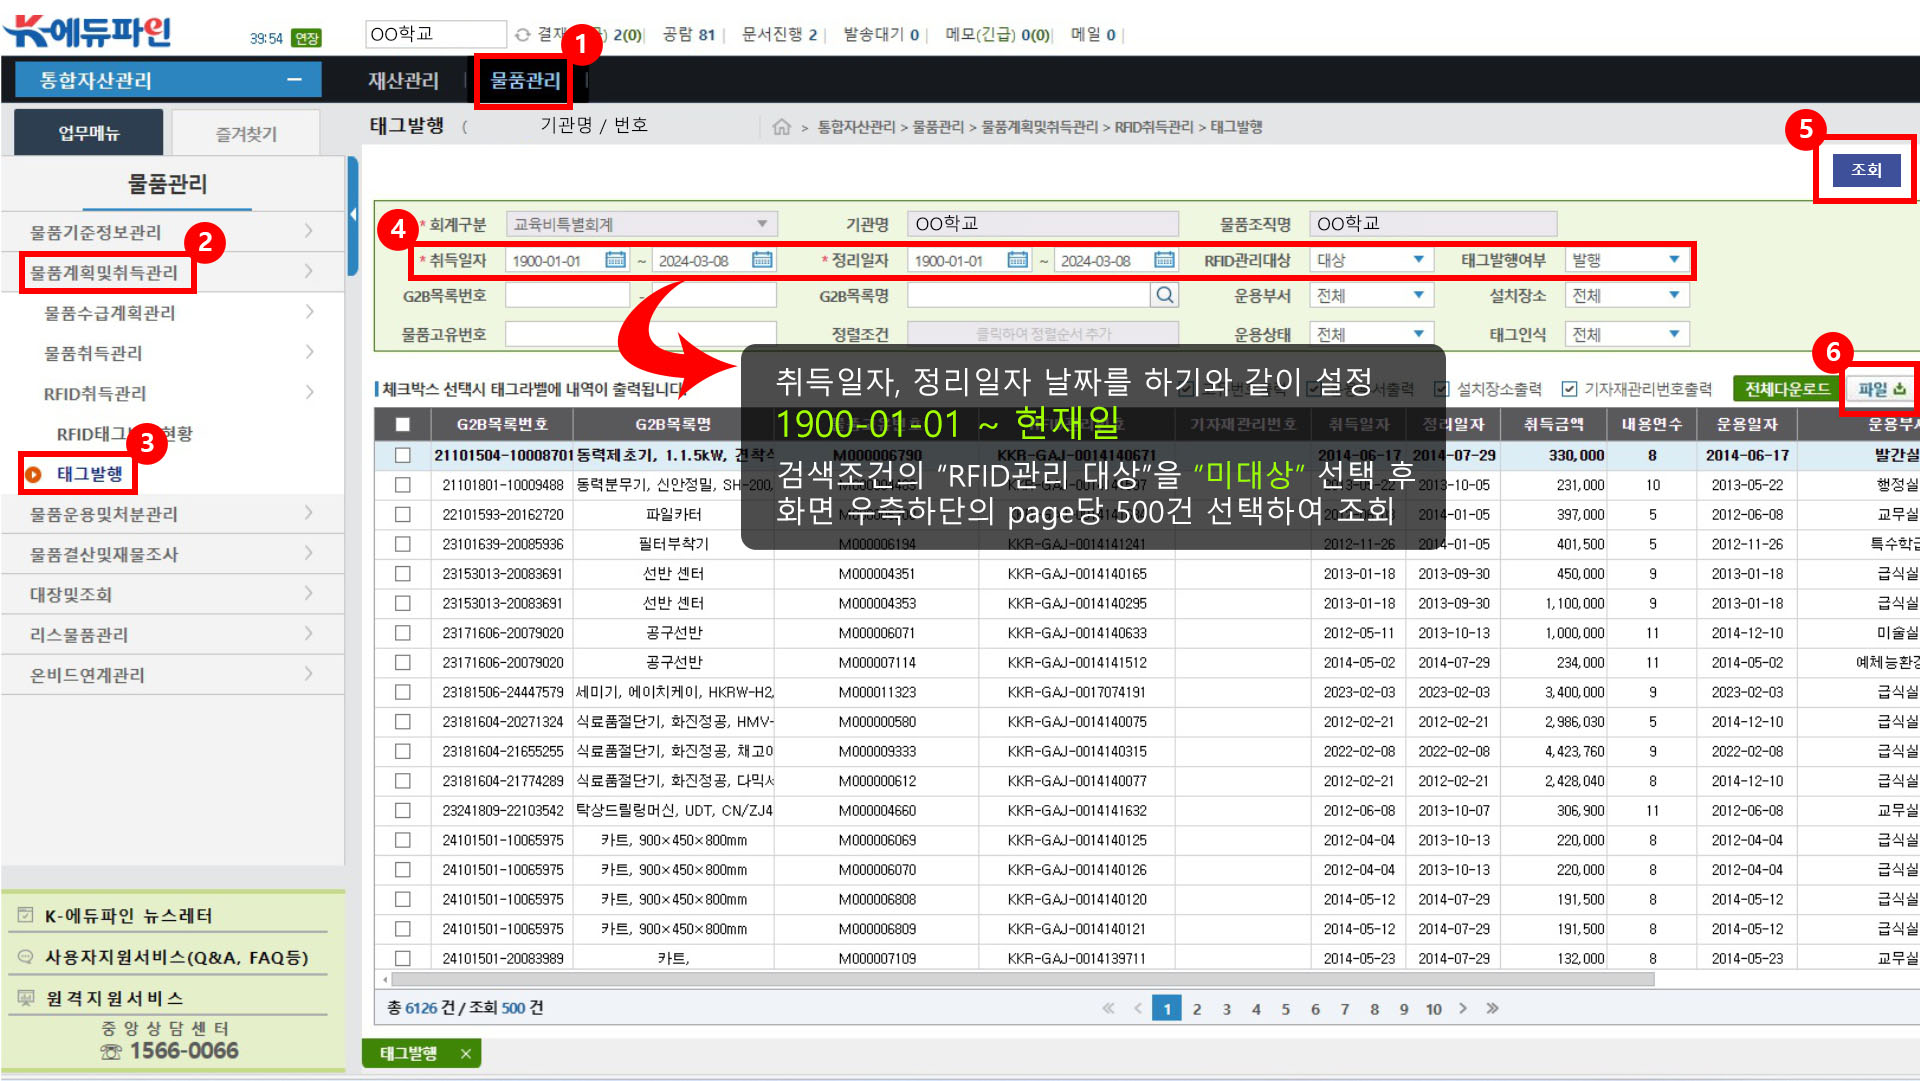The height and width of the screenshot is (1081, 1920).
Task: Expand the 물품기준정보관리 chevron
Action: [x=309, y=231]
